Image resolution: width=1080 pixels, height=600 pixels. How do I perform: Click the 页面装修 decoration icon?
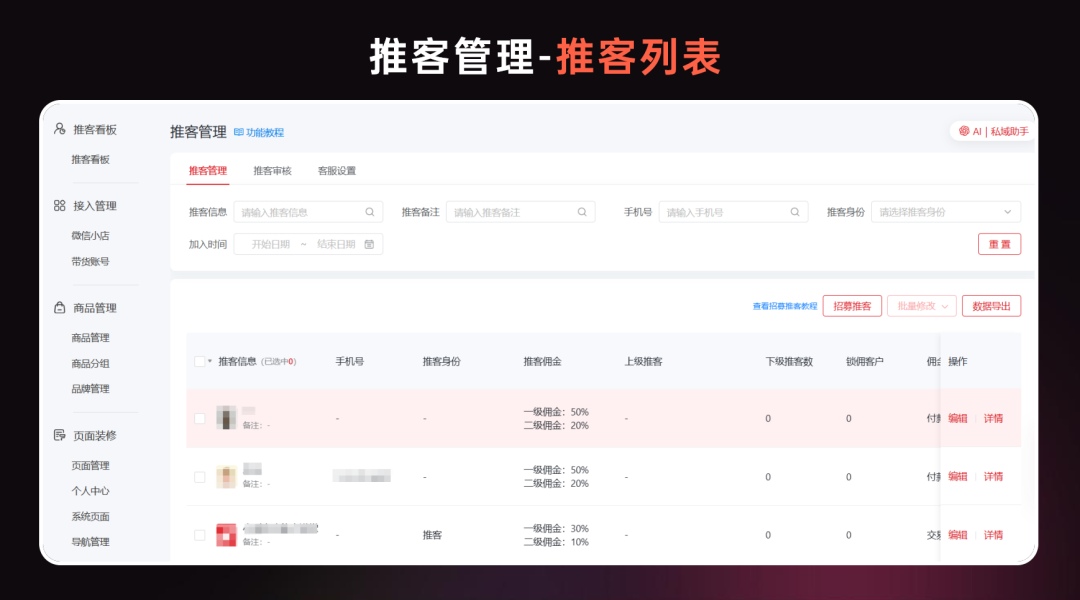tap(59, 435)
